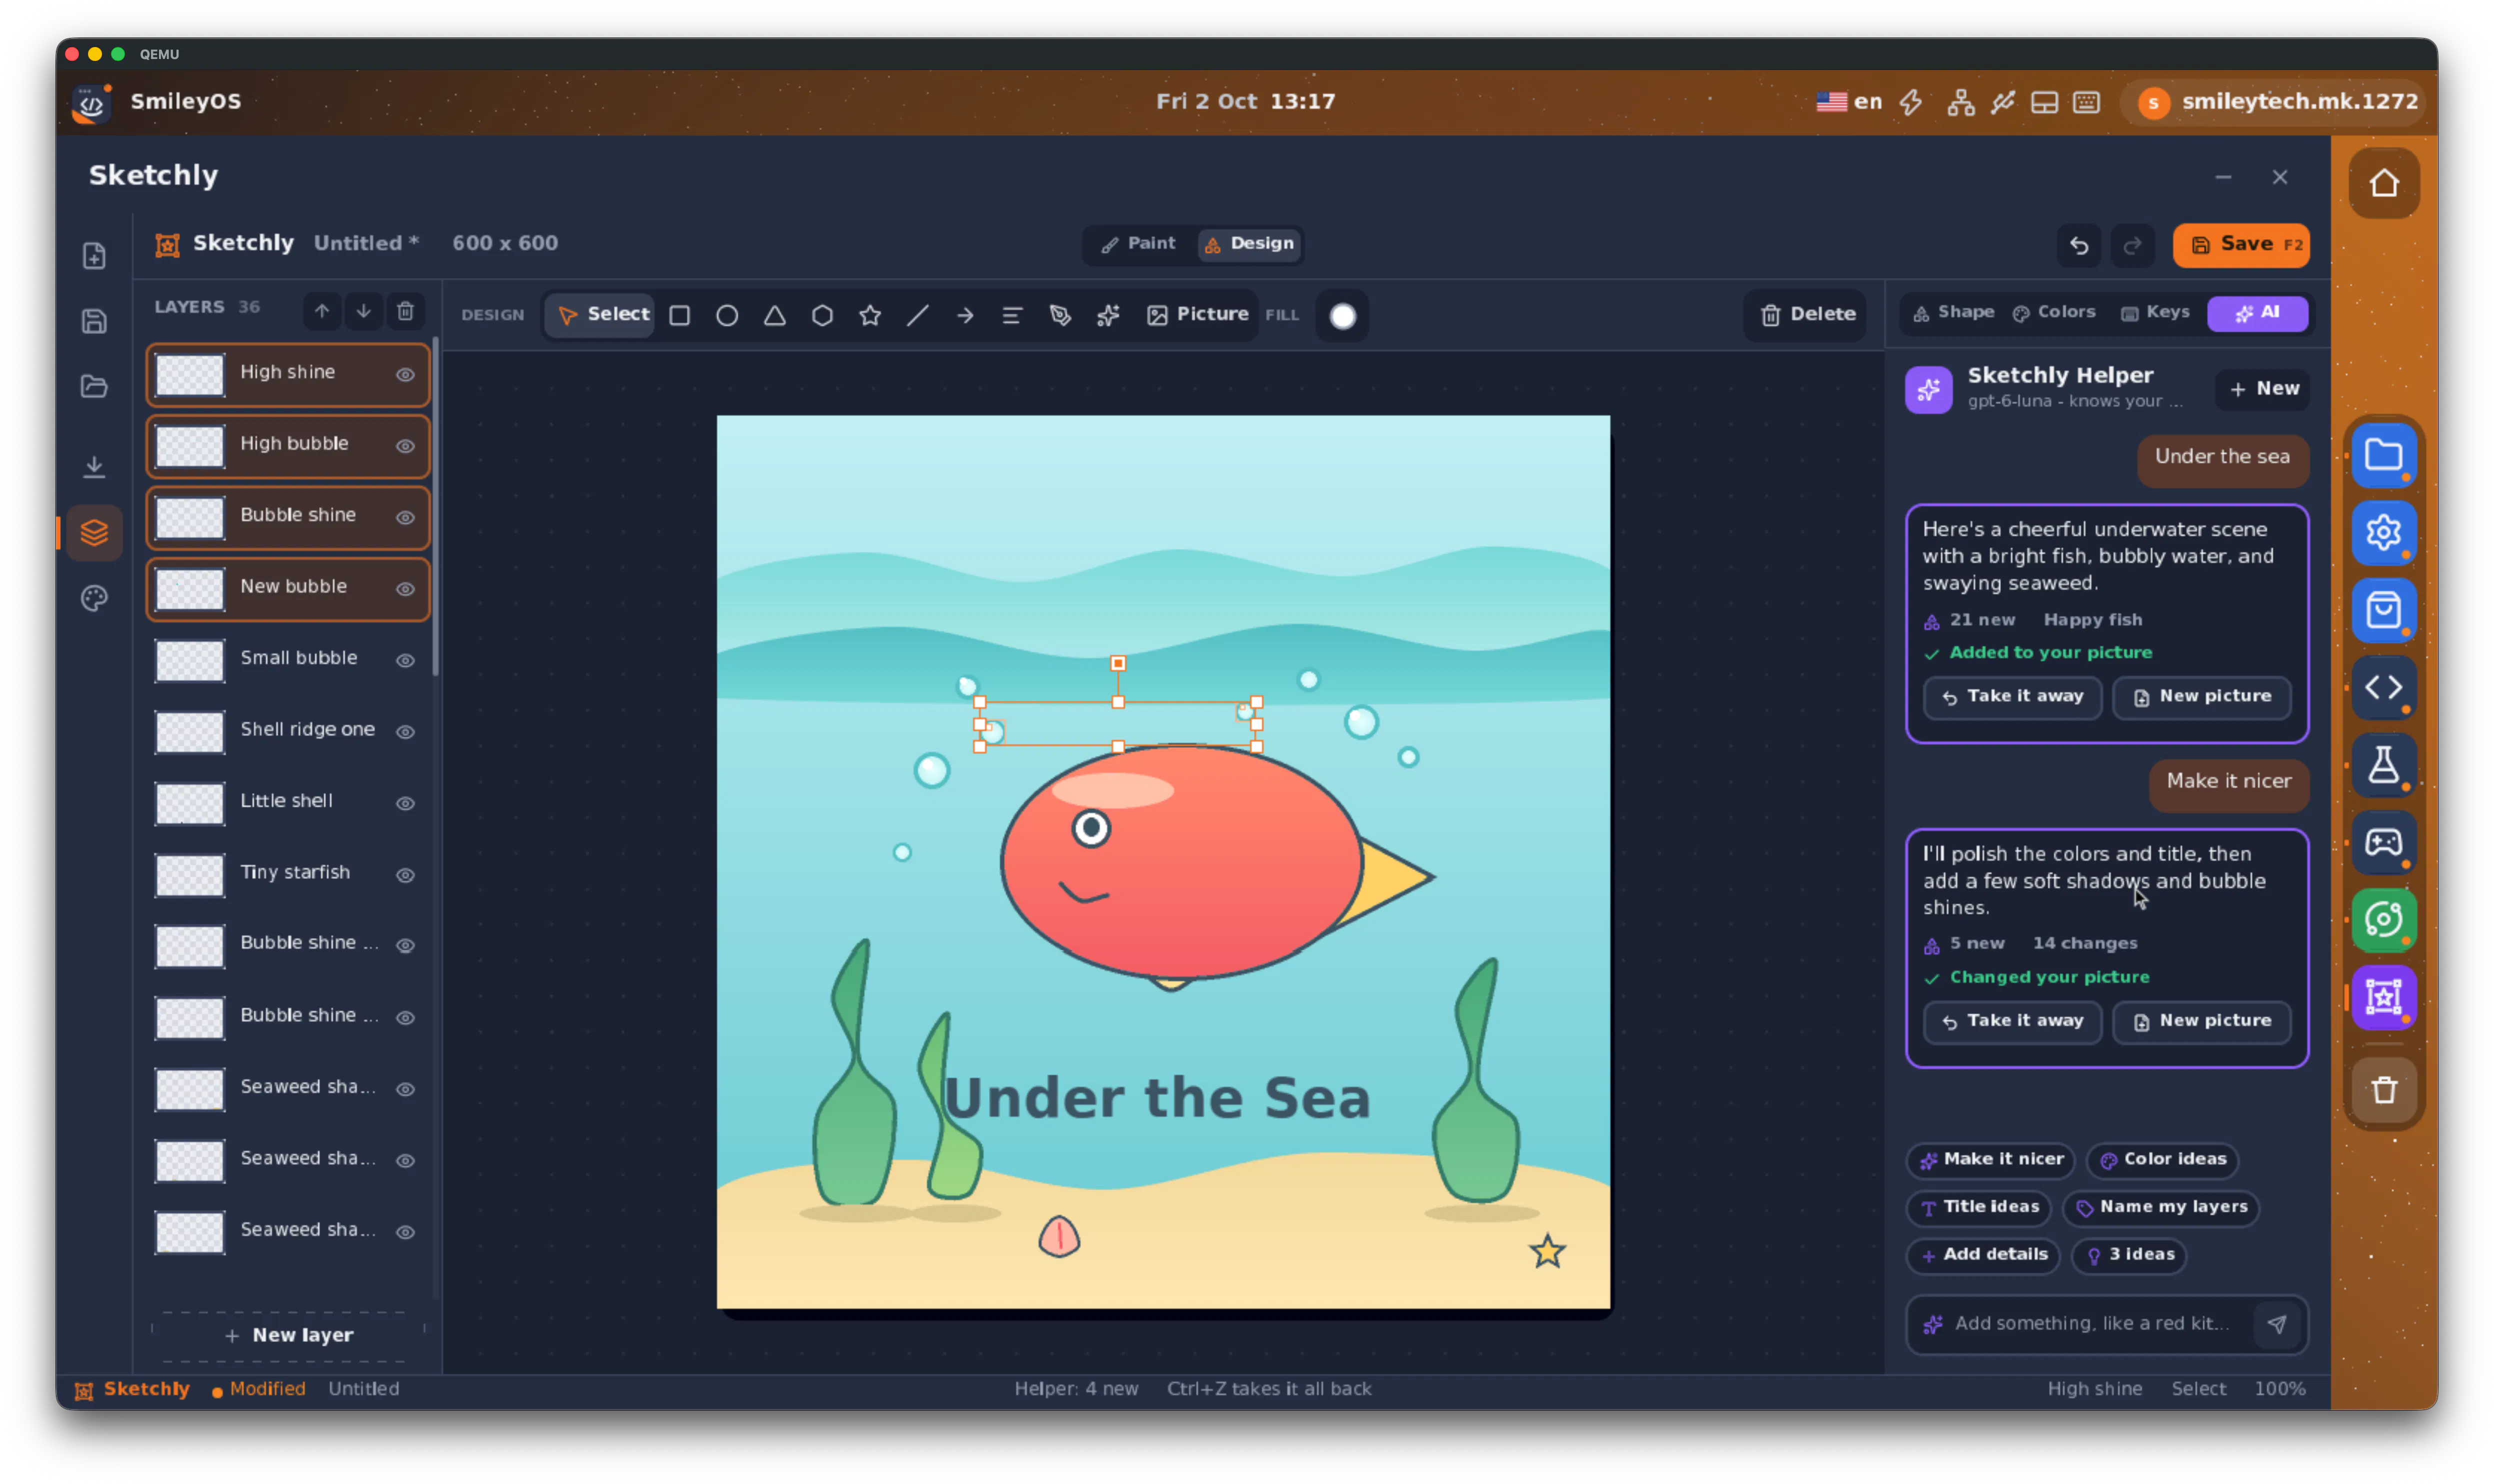
Task: Select the star shape tool
Action: (x=870, y=315)
